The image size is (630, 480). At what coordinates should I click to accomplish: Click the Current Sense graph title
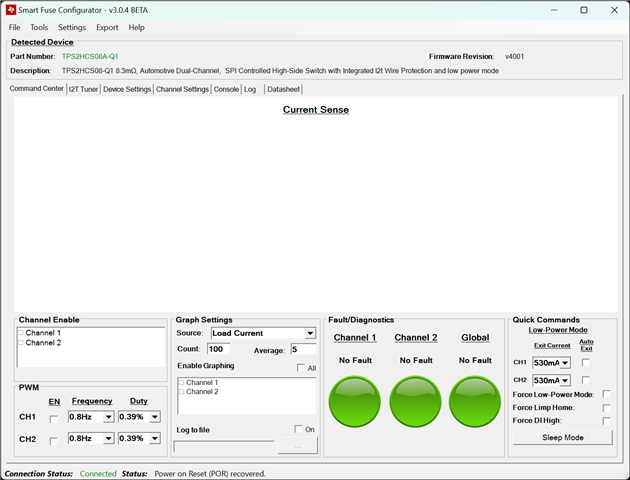[x=316, y=110]
